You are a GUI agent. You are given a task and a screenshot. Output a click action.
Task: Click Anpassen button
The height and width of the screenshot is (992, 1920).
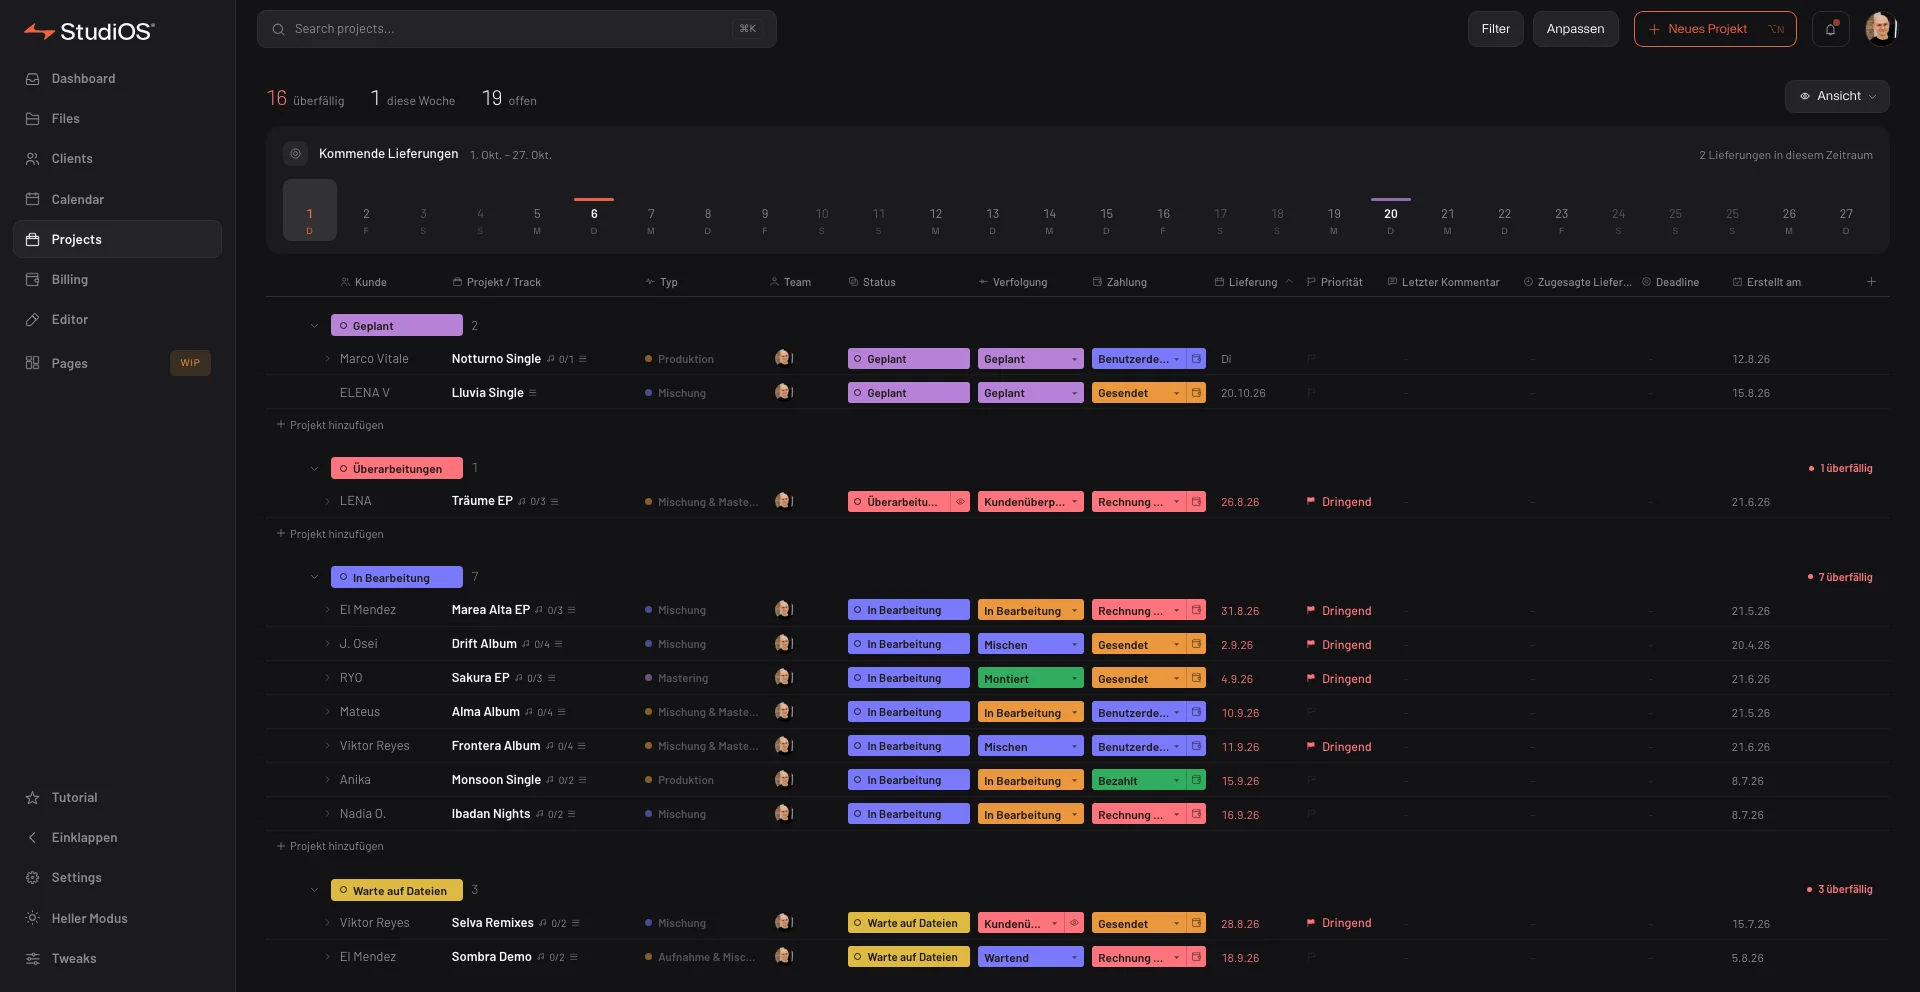coord(1575,29)
